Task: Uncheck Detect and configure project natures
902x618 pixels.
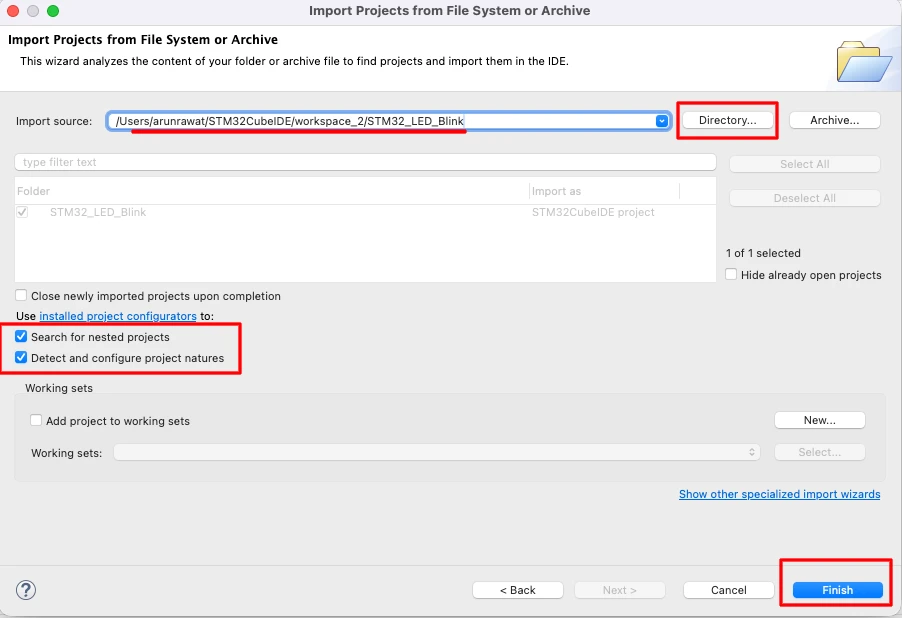Action: (21, 358)
